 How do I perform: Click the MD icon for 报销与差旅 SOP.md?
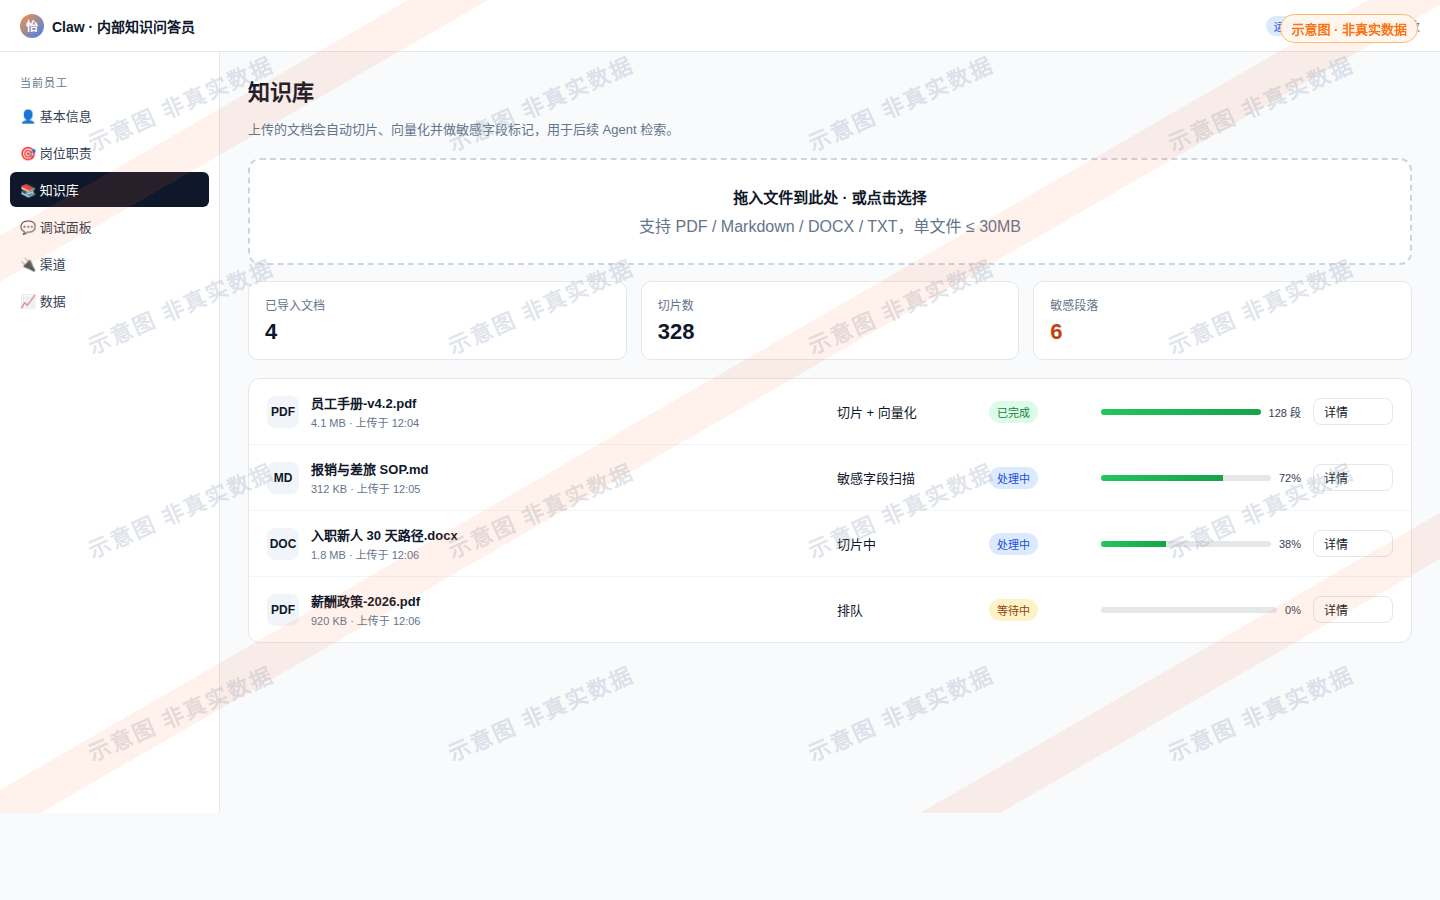point(283,478)
